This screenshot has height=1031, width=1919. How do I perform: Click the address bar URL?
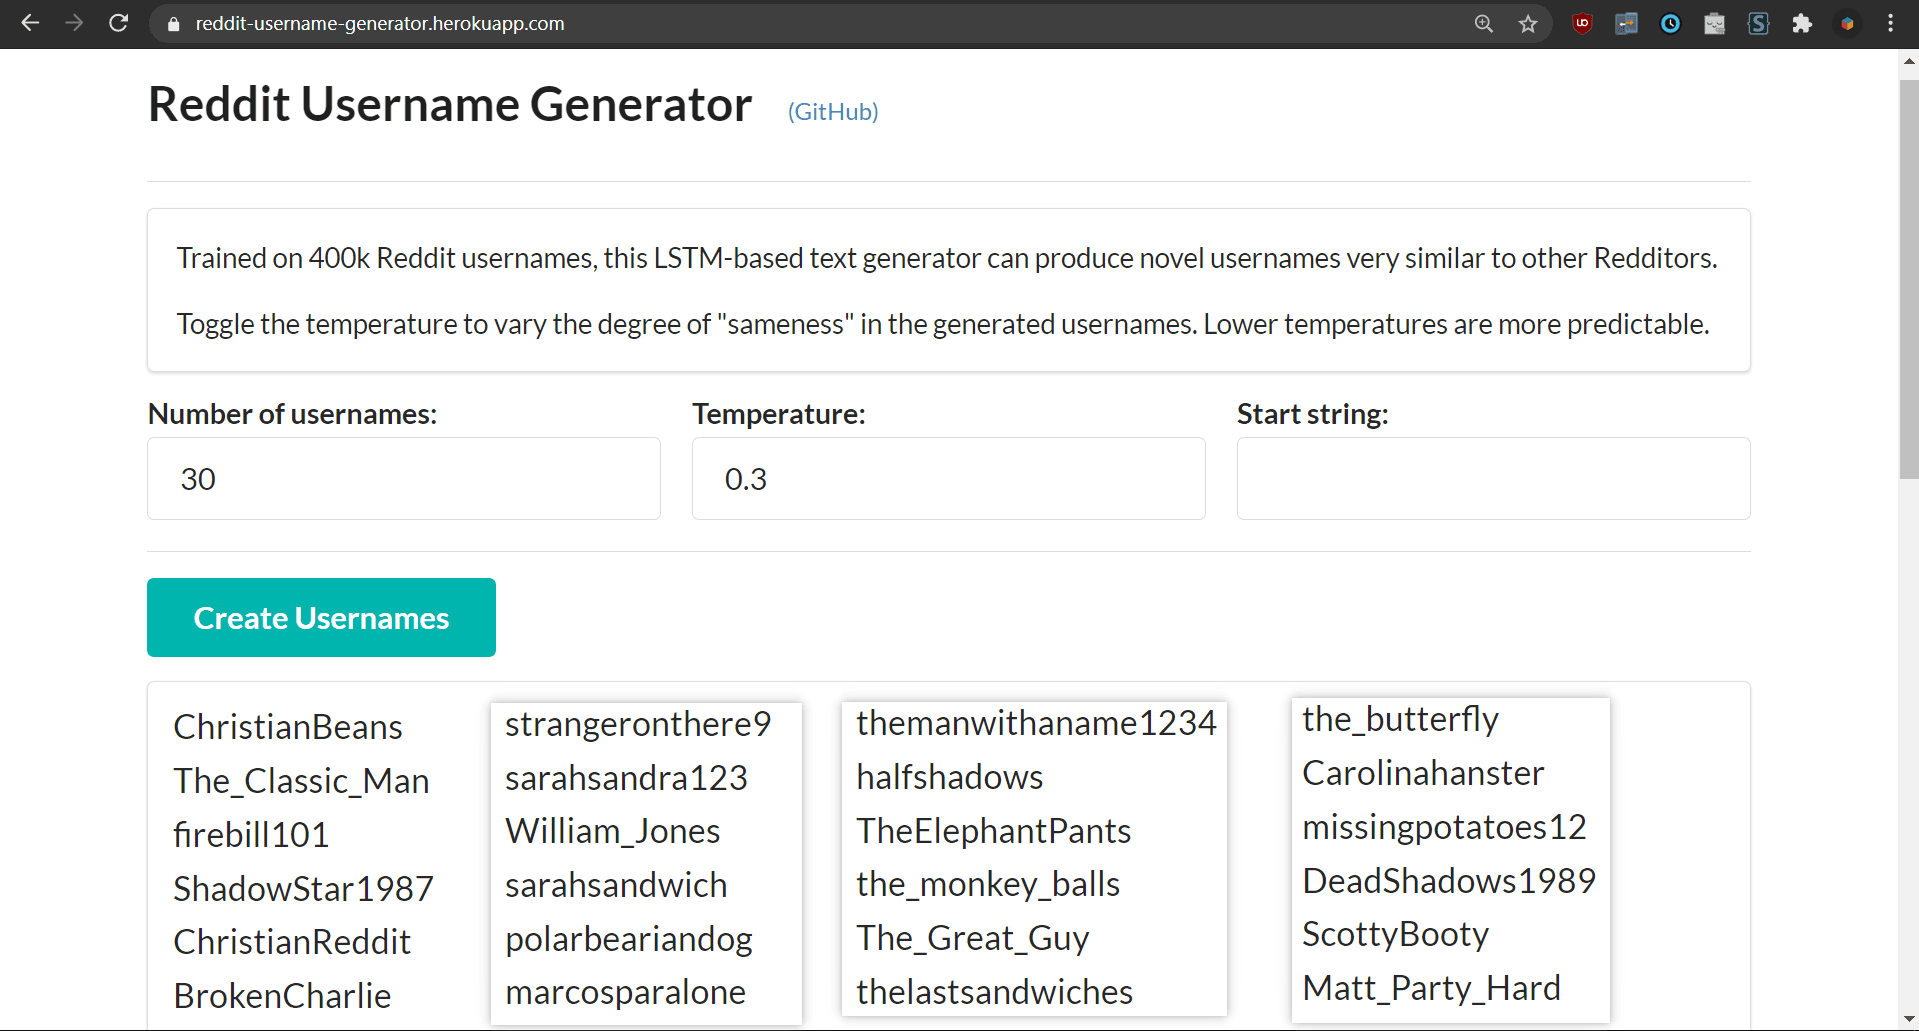[x=380, y=24]
